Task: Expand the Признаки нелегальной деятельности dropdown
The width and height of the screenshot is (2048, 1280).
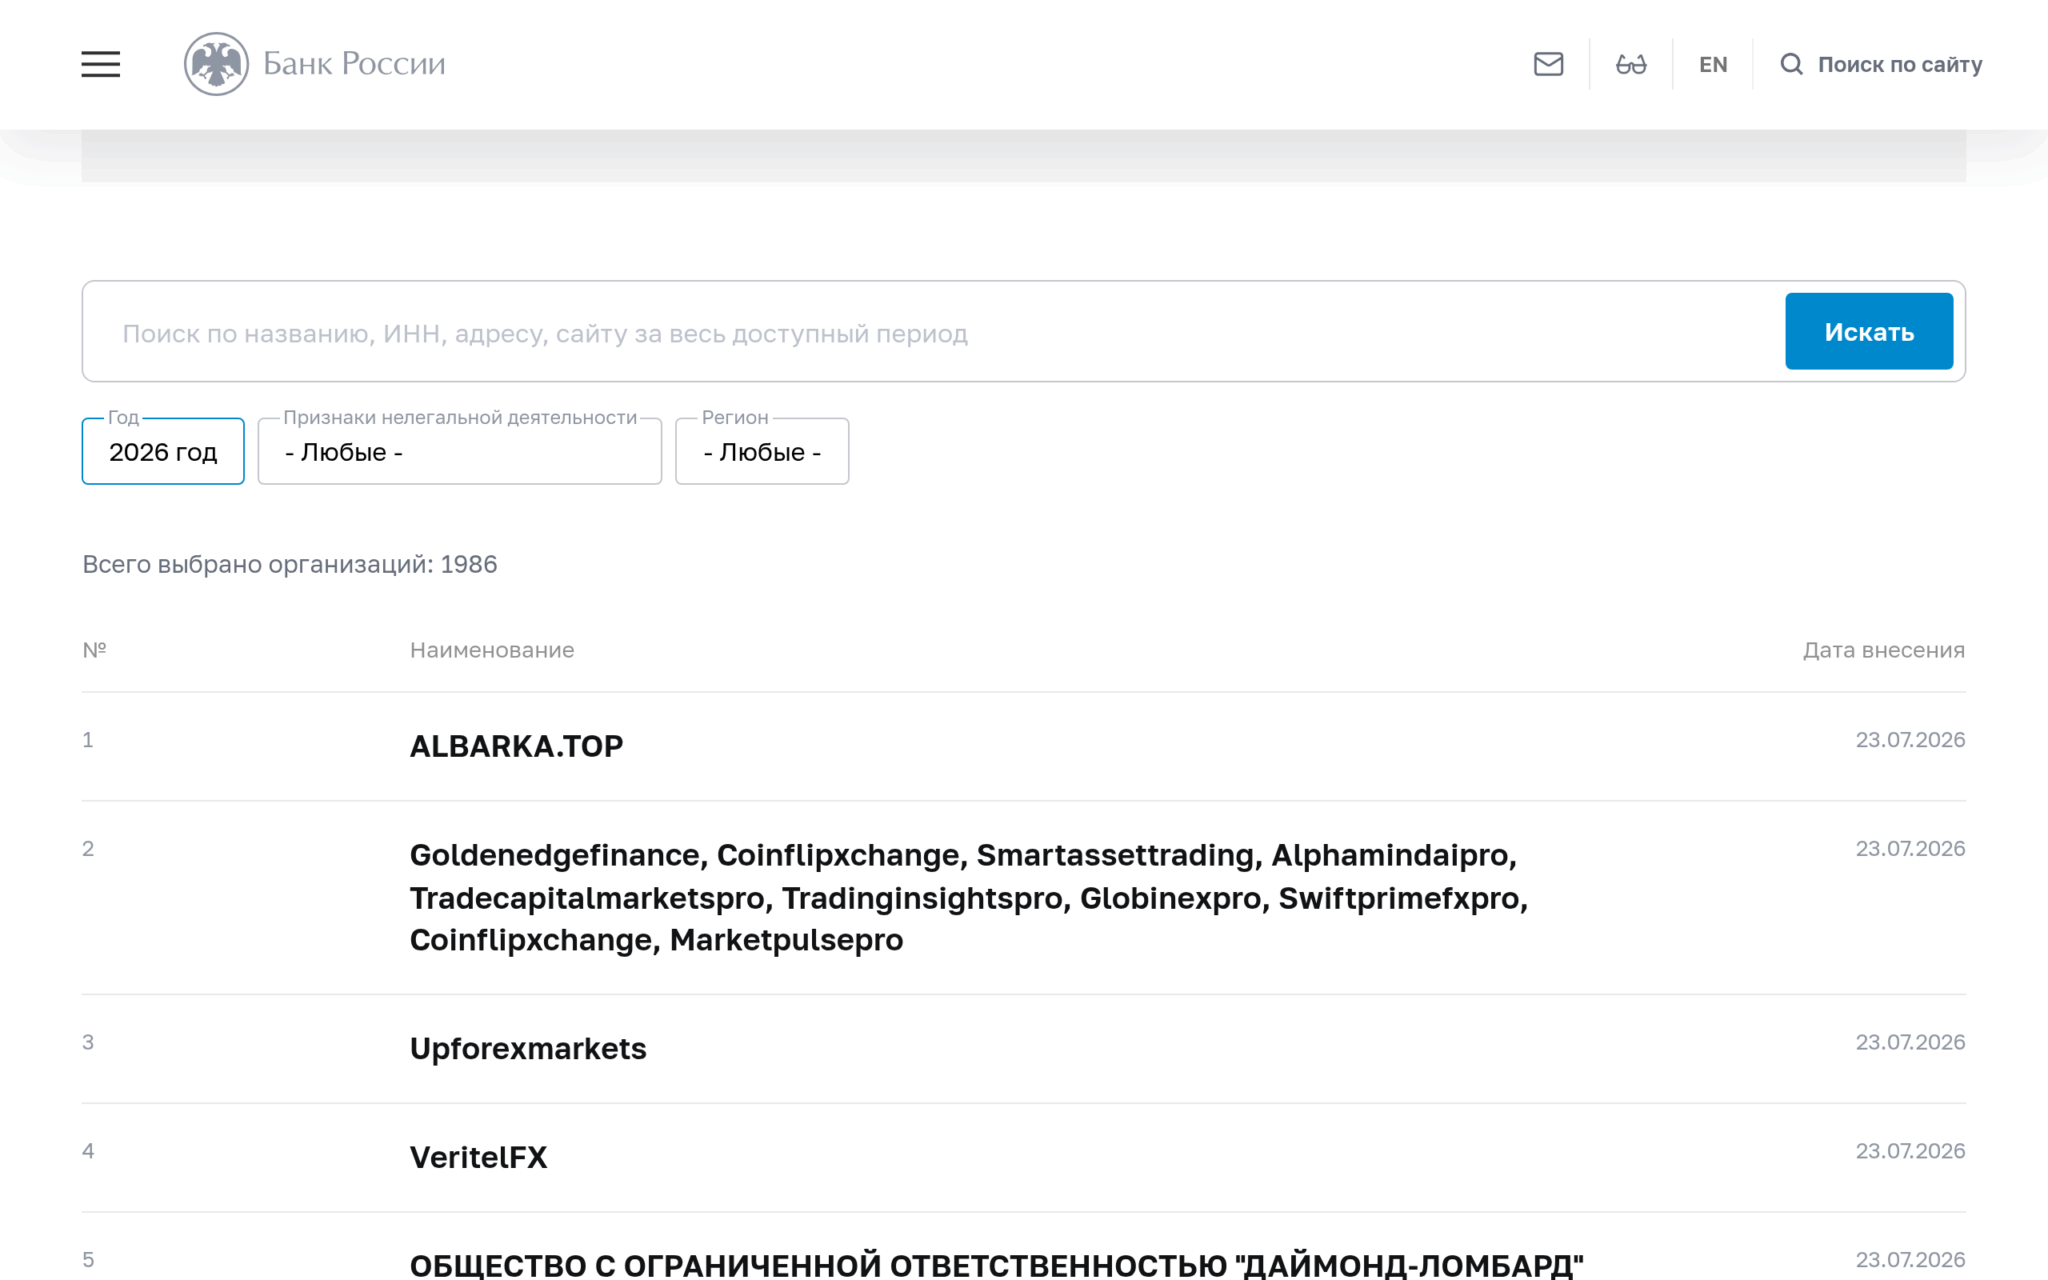Action: coord(460,451)
